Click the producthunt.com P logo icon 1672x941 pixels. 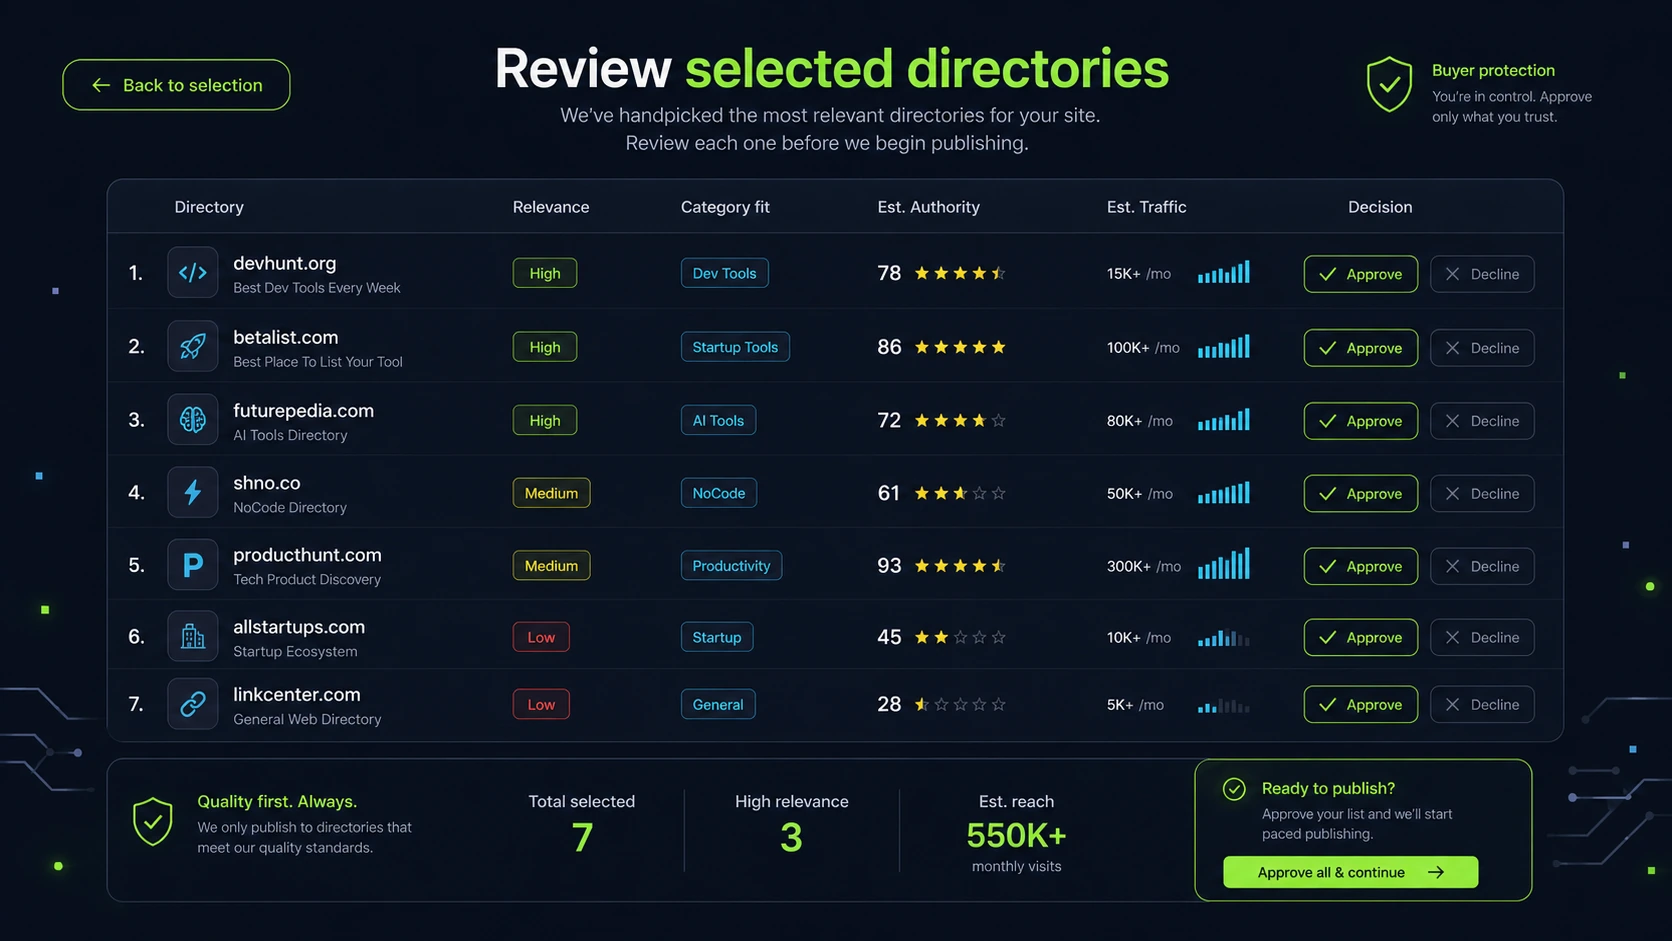coord(193,566)
